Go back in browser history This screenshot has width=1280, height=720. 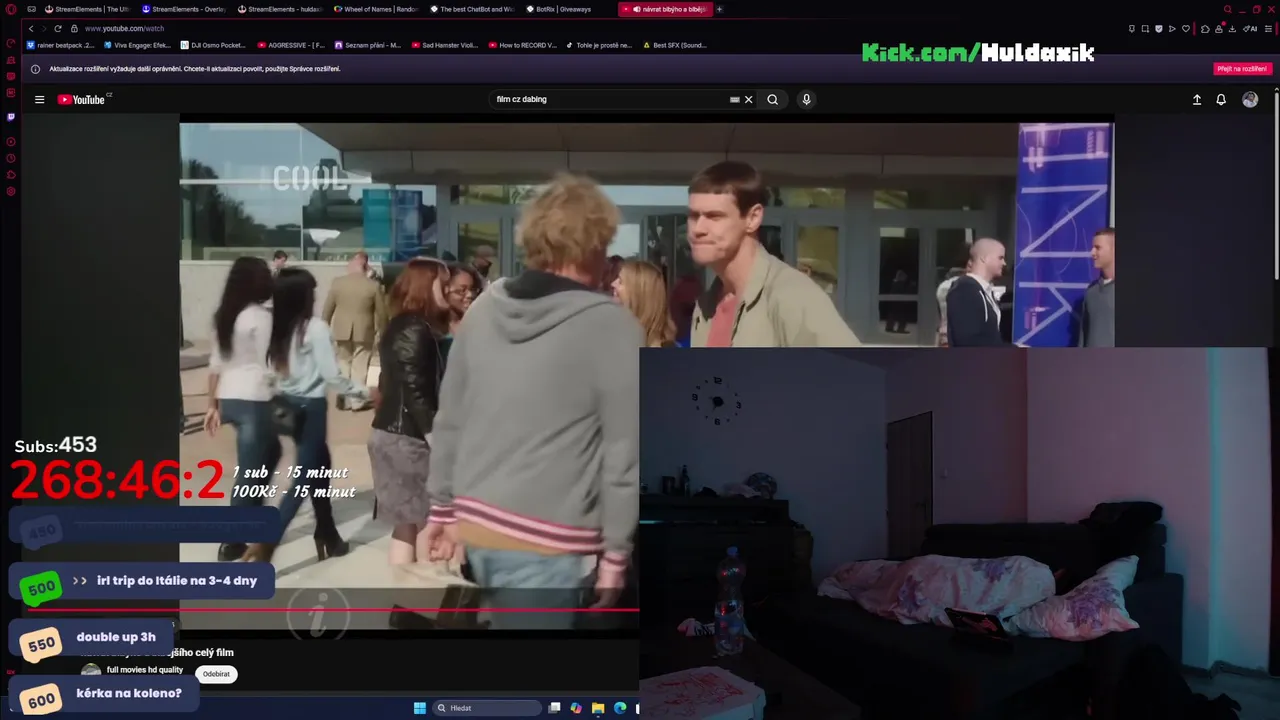[31, 28]
